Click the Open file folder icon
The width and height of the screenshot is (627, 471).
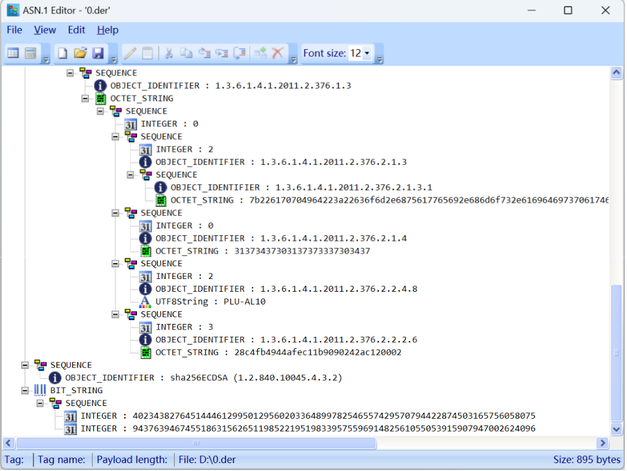pos(81,53)
